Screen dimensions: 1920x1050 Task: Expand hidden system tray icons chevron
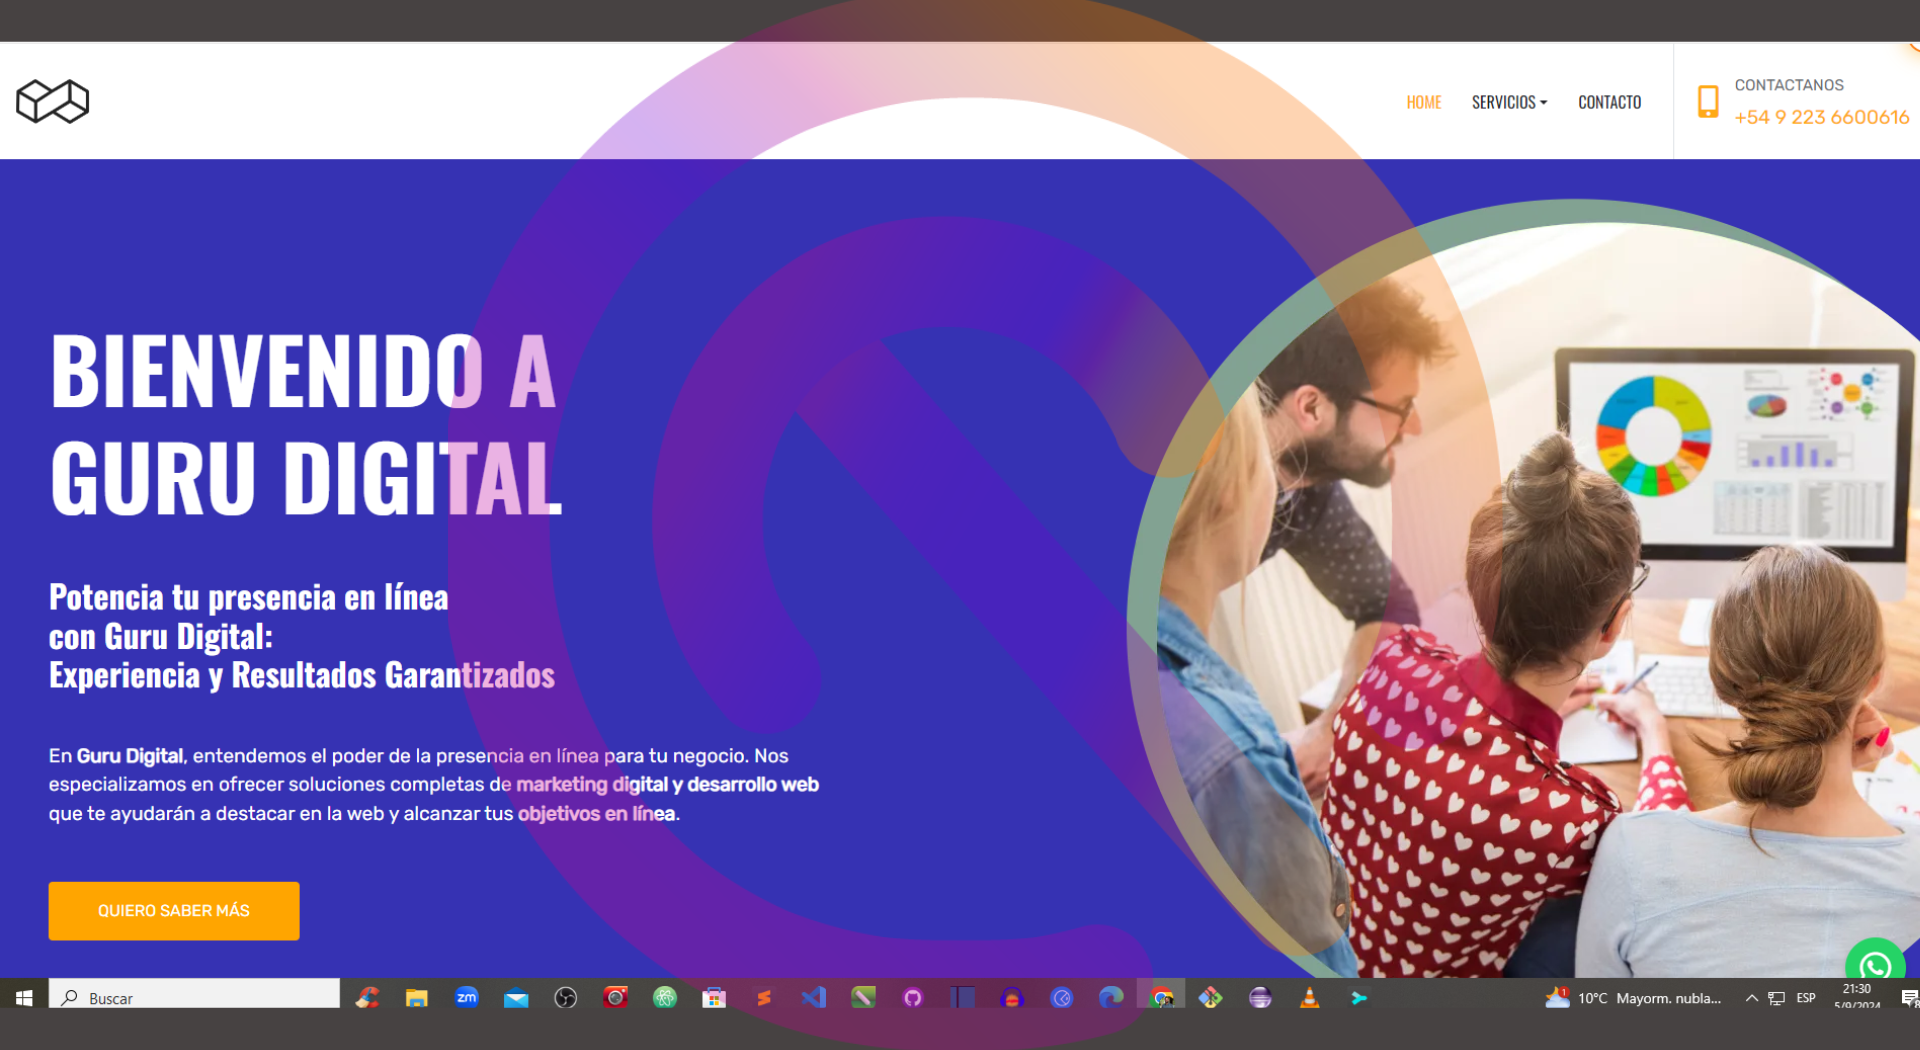(x=1751, y=997)
